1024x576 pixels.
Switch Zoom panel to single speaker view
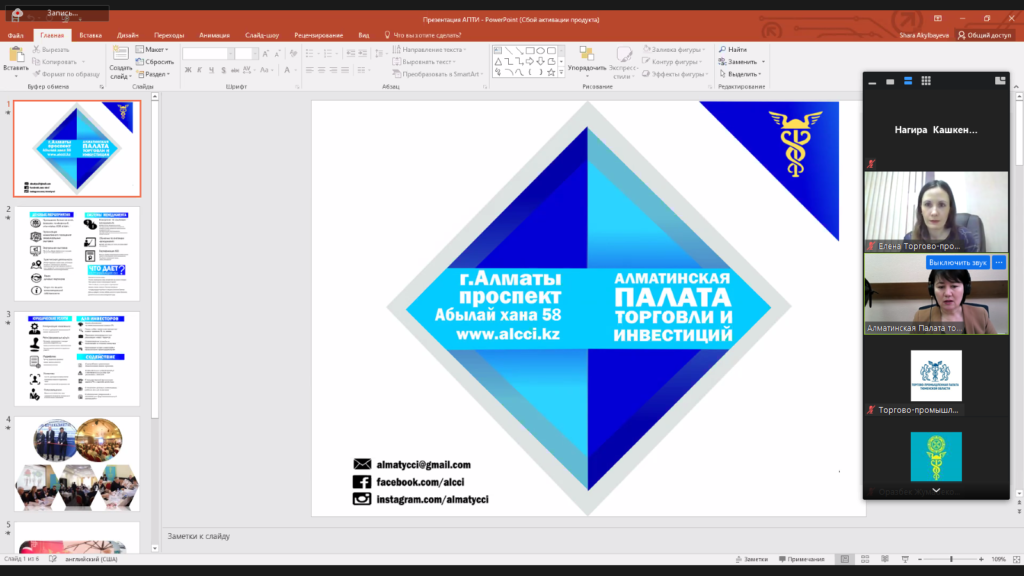coord(890,82)
